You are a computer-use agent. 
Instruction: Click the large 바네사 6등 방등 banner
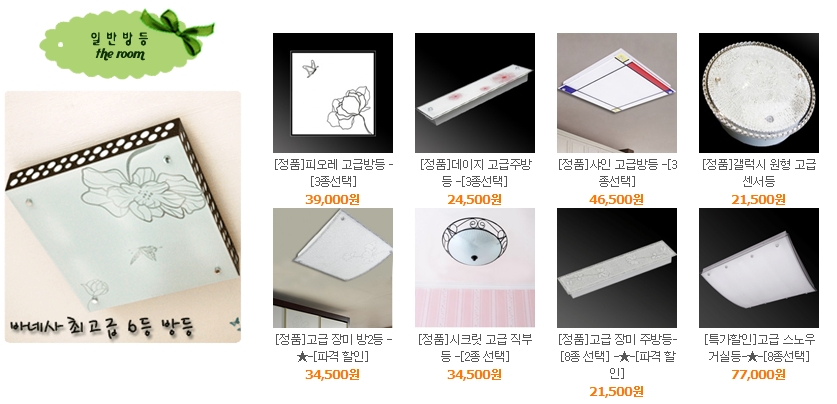(x=123, y=217)
